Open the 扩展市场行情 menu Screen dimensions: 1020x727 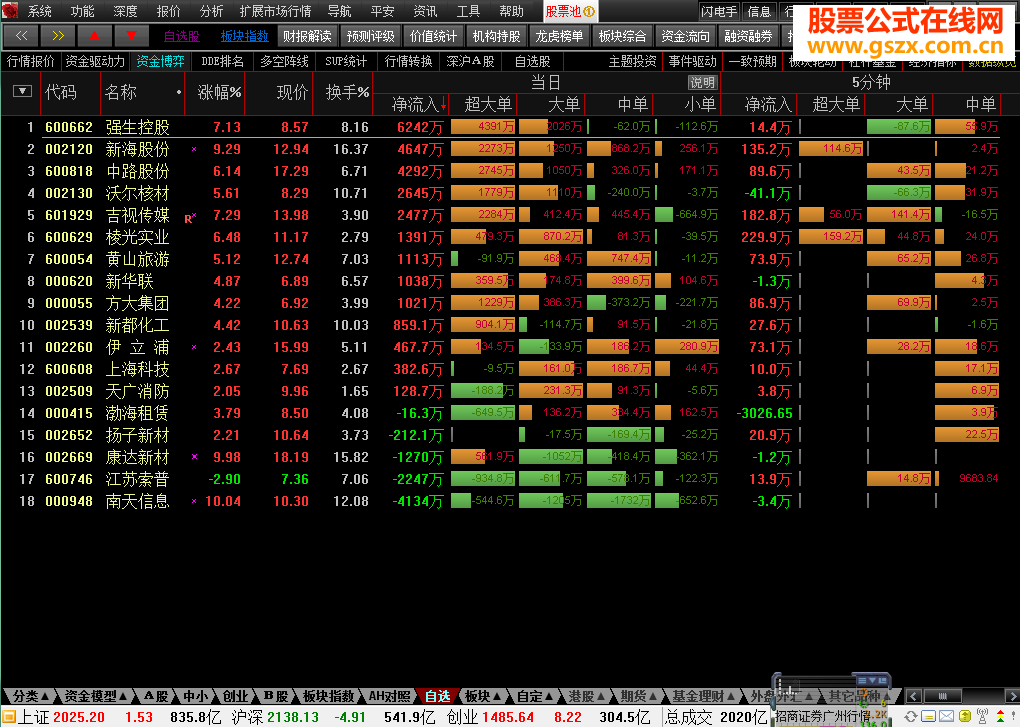point(275,11)
